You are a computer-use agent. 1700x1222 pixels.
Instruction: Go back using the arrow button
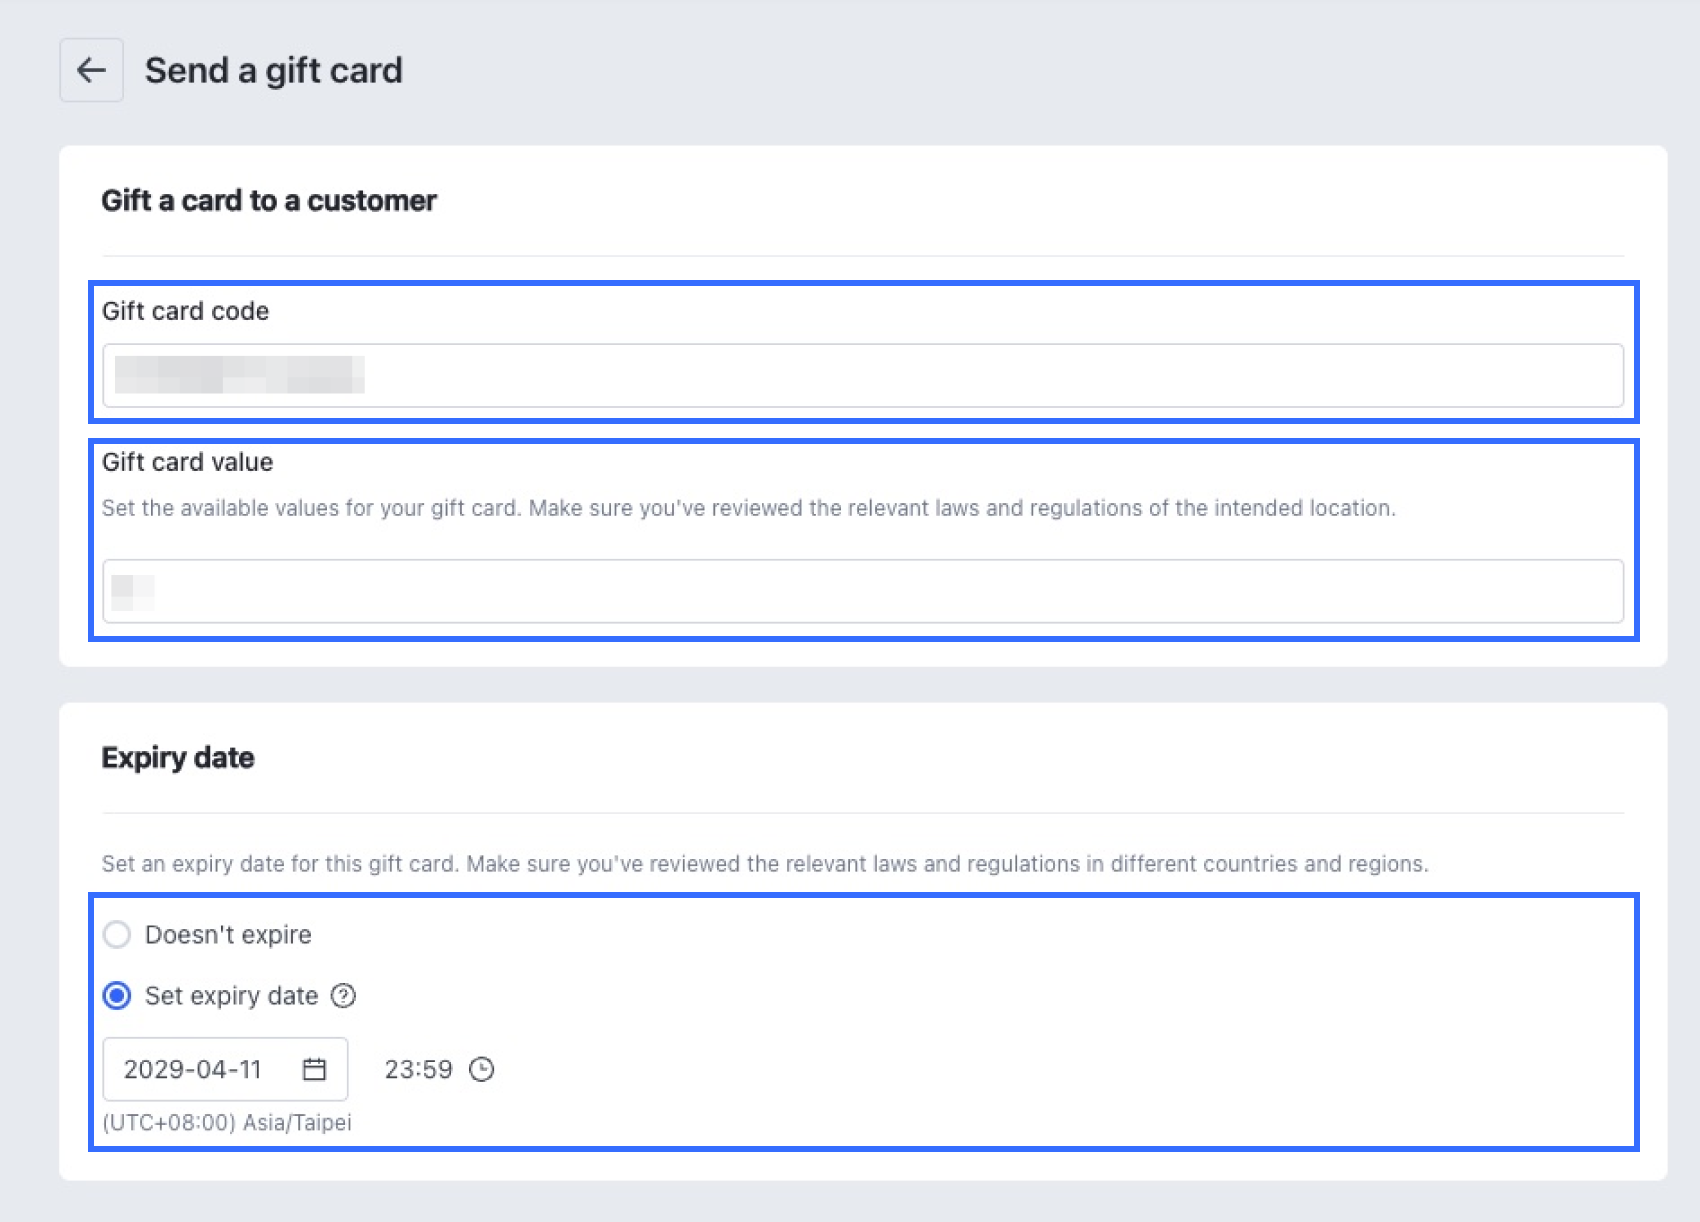pos(91,70)
